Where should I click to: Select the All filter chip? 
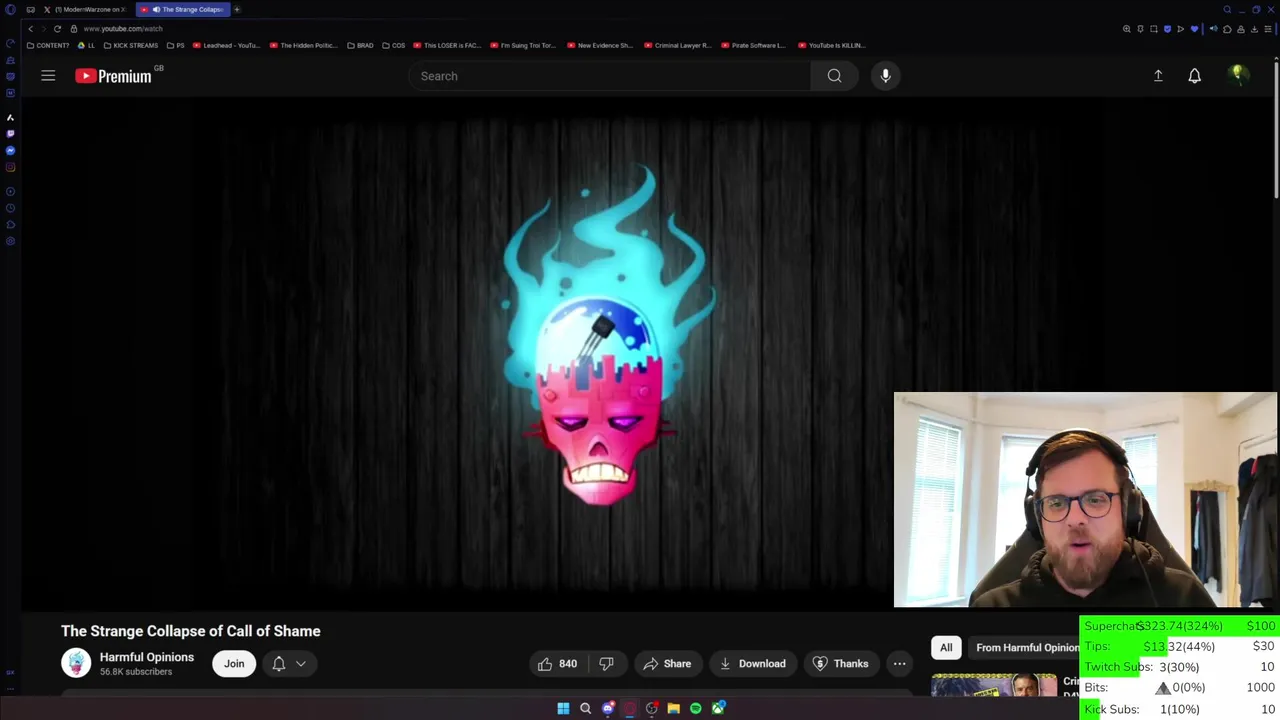click(946, 648)
